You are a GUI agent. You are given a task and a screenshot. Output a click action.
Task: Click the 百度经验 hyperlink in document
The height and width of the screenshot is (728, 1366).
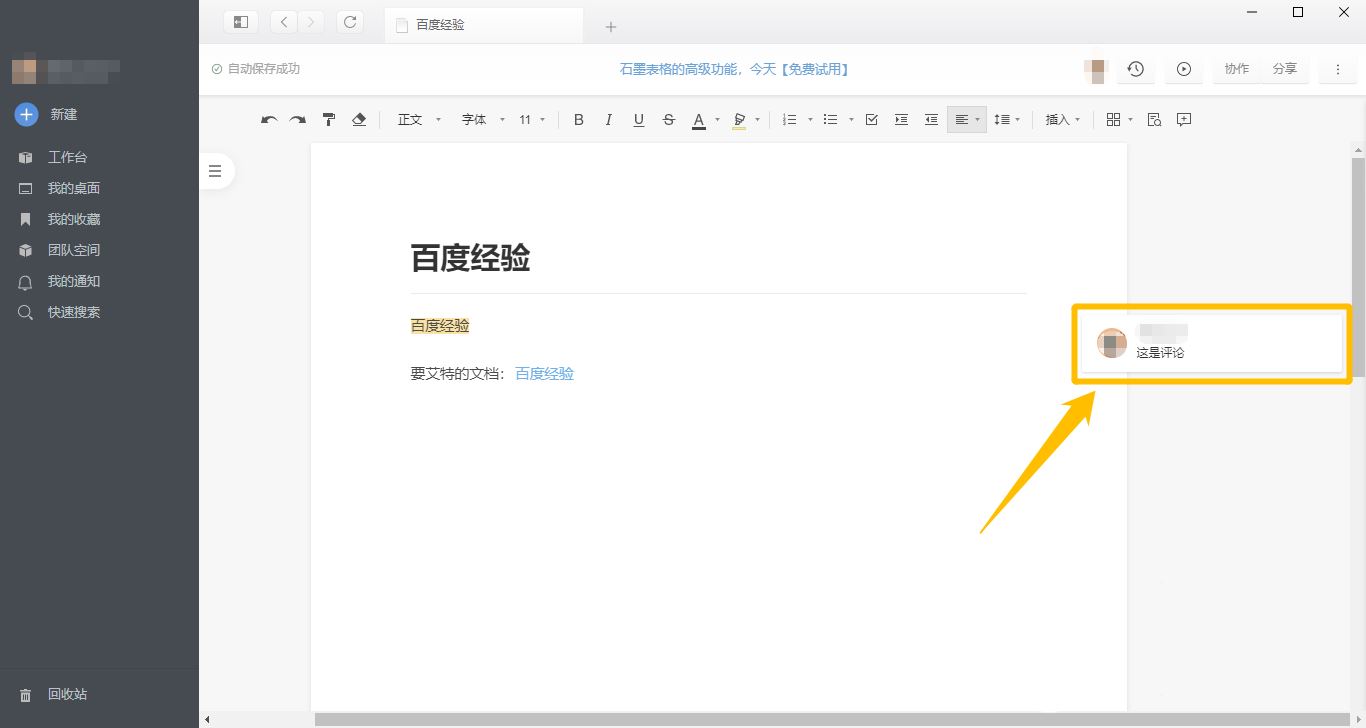pyautogui.click(x=544, y=374)
